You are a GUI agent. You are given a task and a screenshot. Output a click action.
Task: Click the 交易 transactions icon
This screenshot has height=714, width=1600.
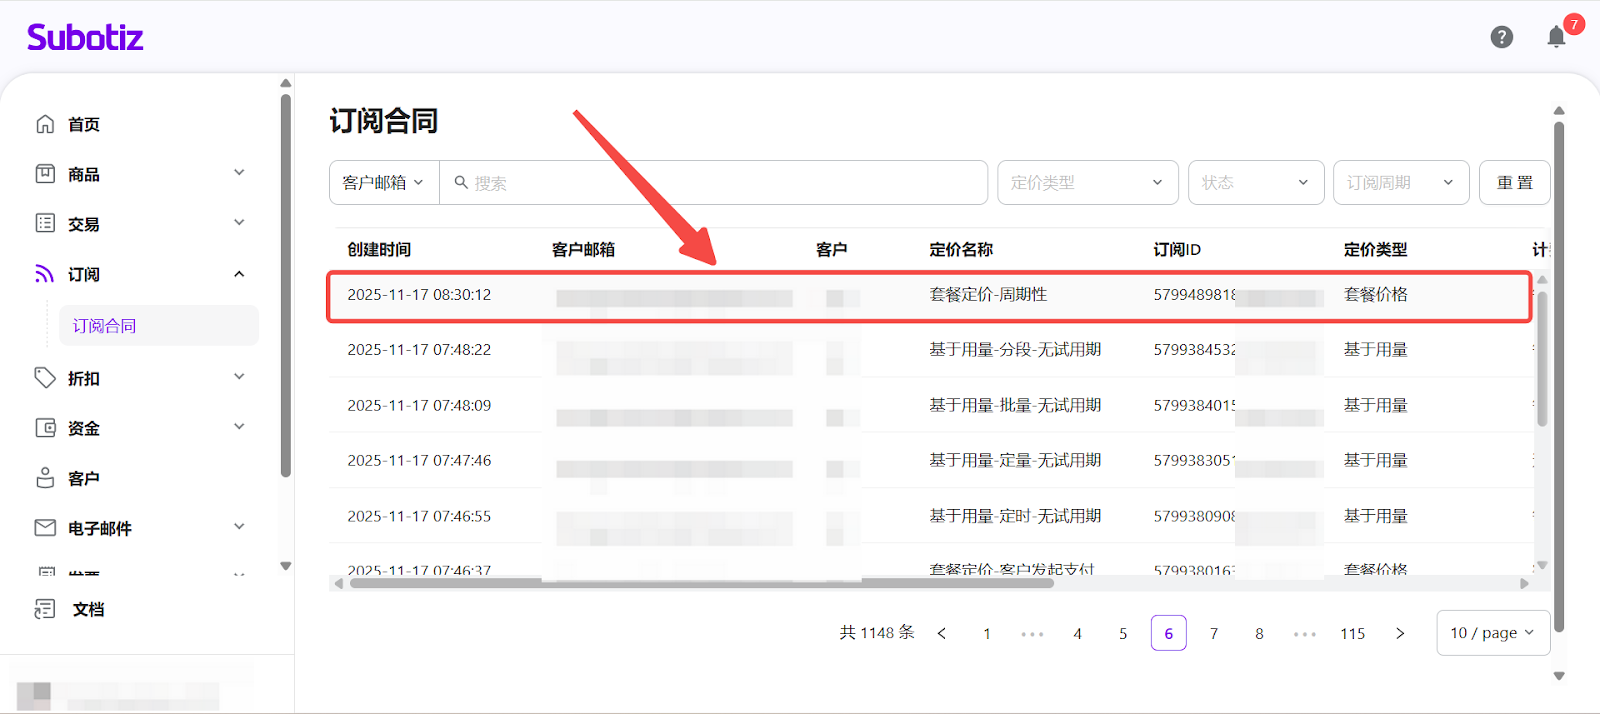click(45, 223)
